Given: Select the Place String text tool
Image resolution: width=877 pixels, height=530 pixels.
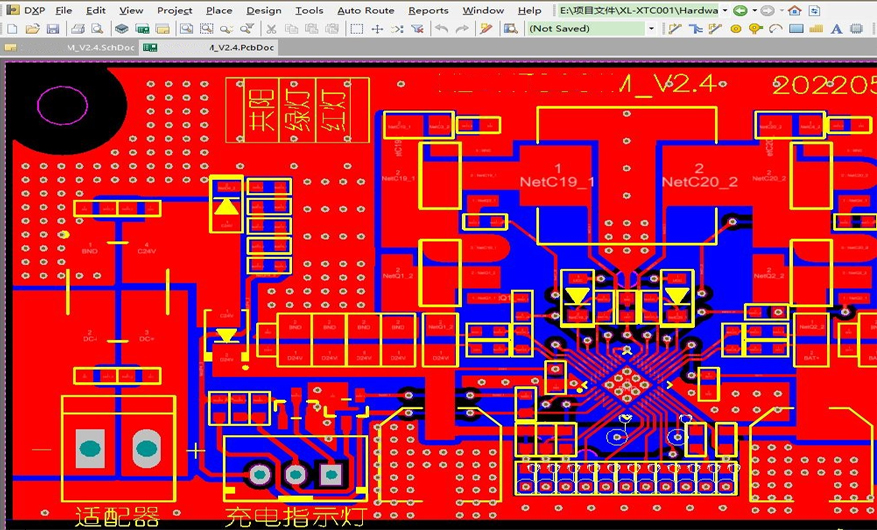Looking at the screenshot, I should point(838,29).
